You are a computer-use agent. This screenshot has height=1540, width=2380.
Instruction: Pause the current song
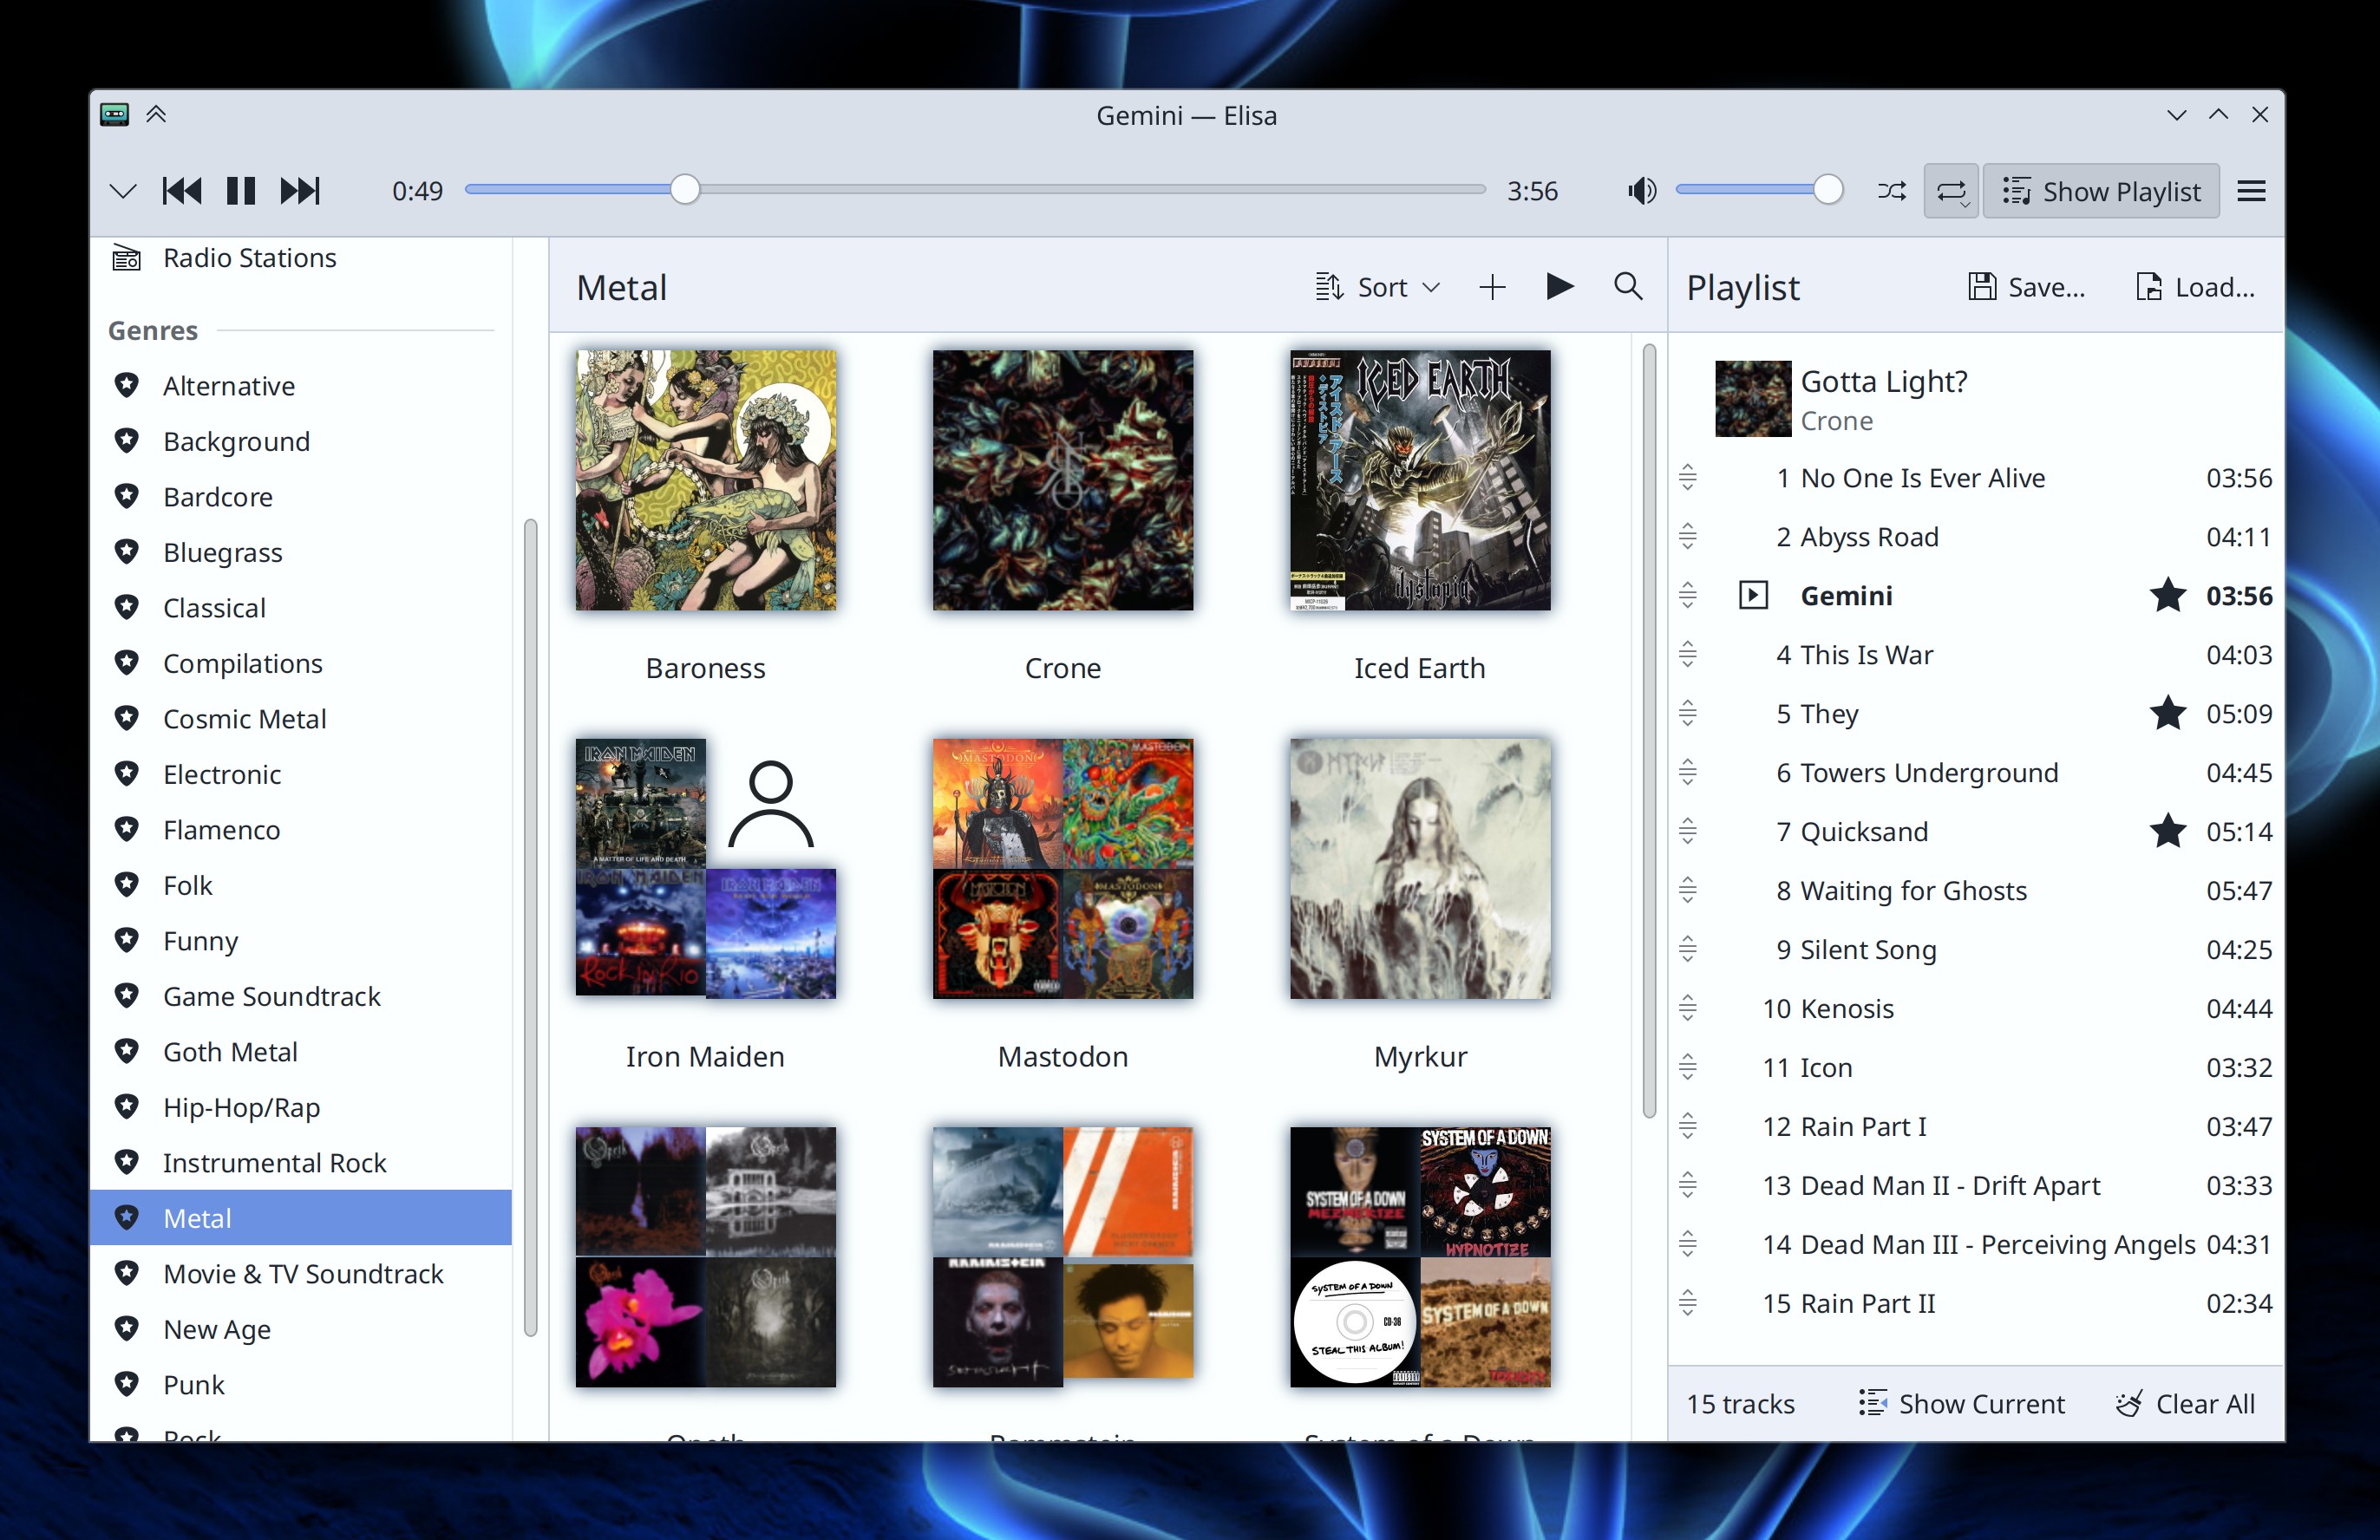(241, 191)
